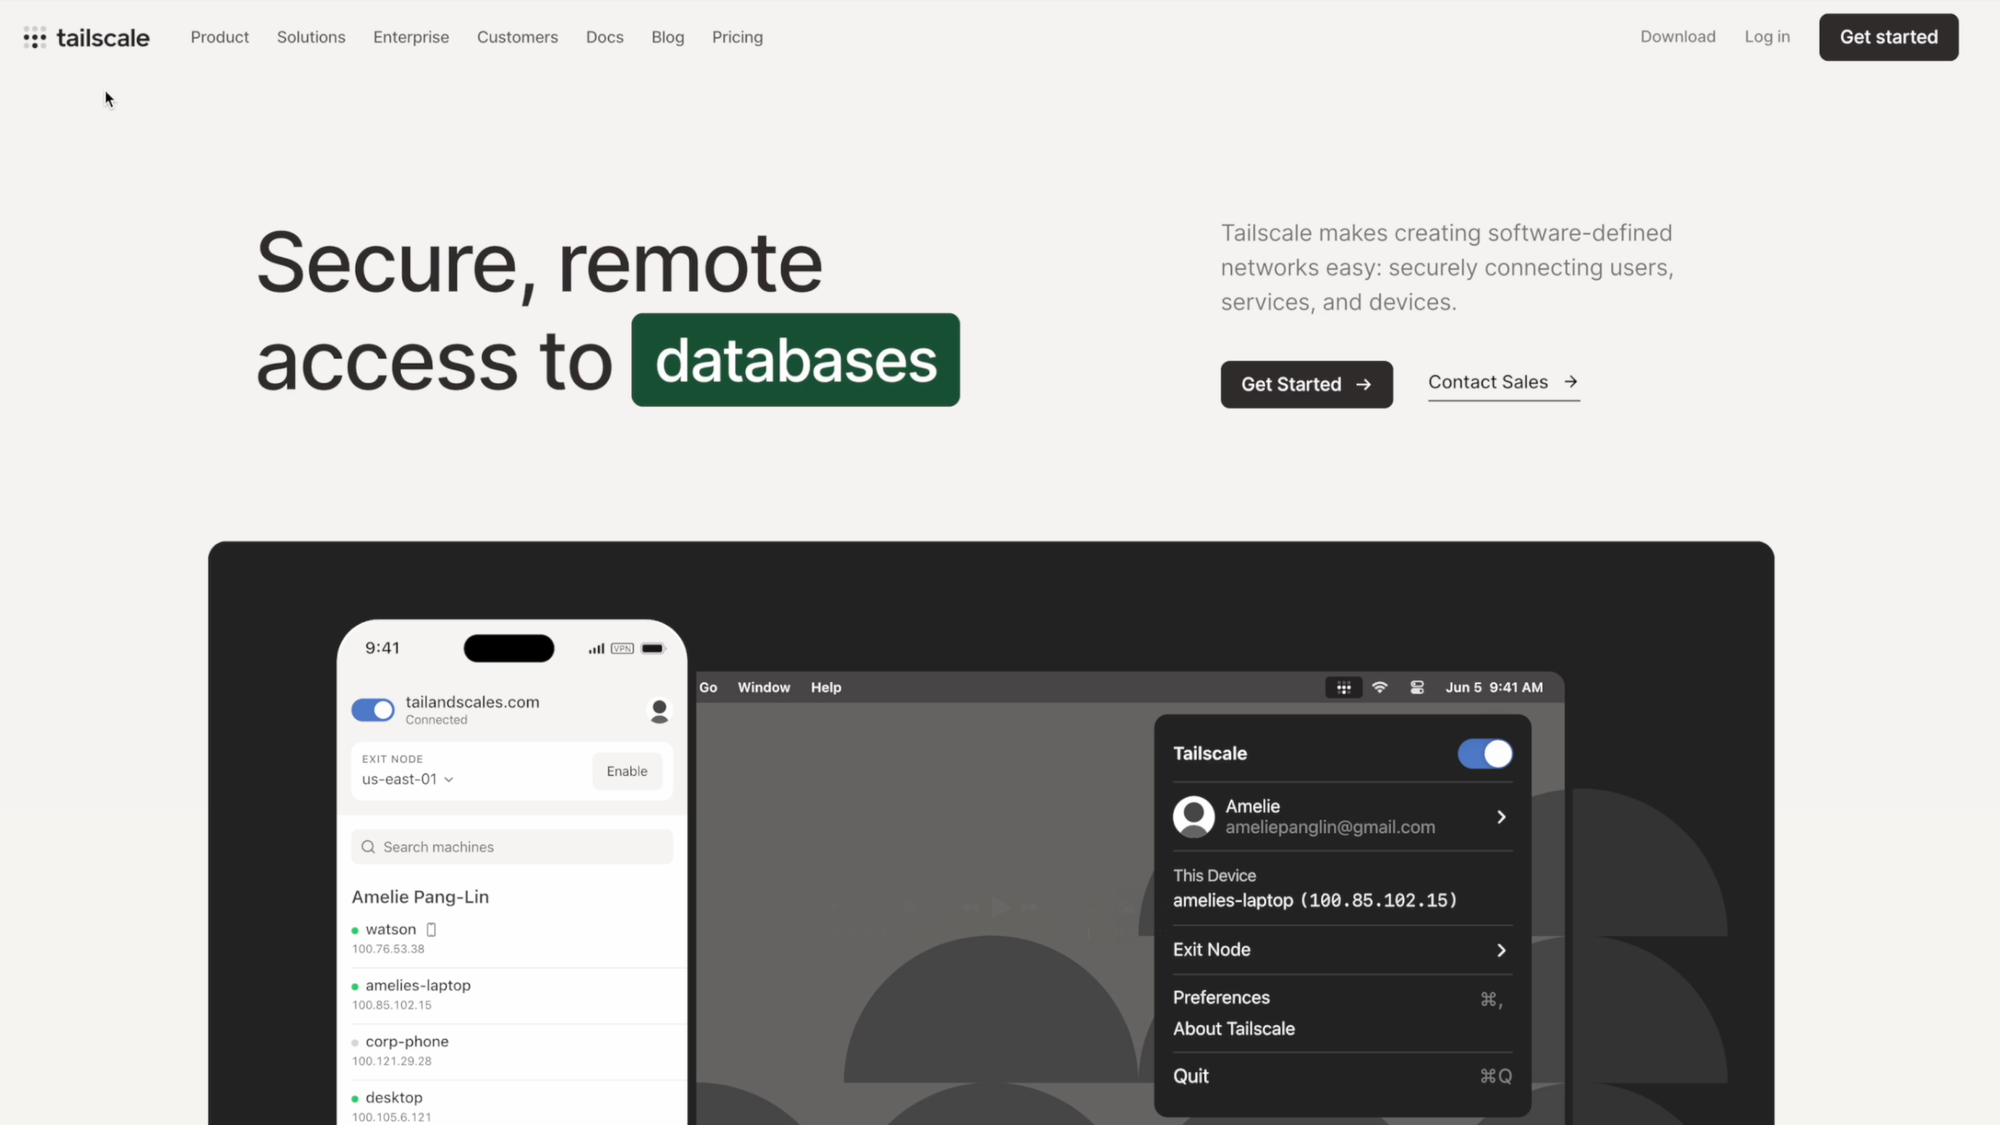Viewport: 2000px width, 1125px height.
Task: Open the Solutions menu
Action: point(311,37)
